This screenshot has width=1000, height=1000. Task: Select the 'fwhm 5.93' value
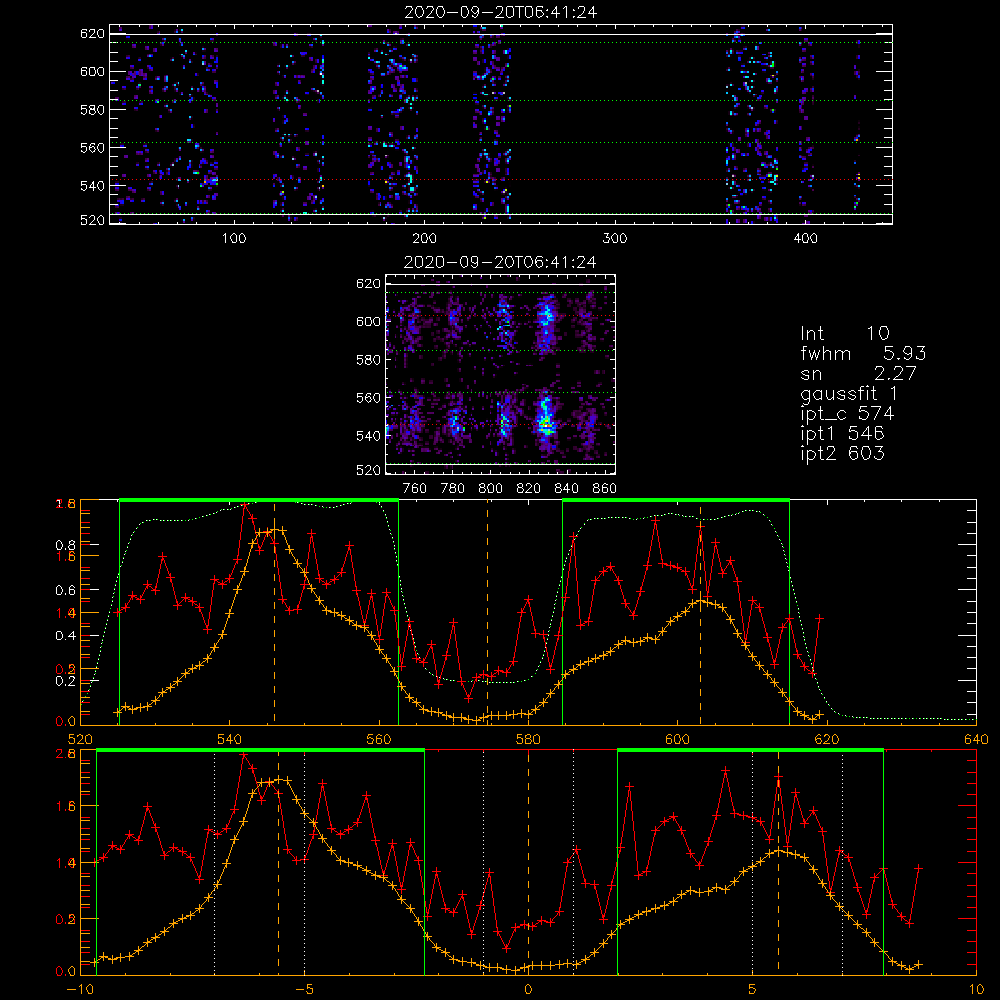(x=864, y=353)
